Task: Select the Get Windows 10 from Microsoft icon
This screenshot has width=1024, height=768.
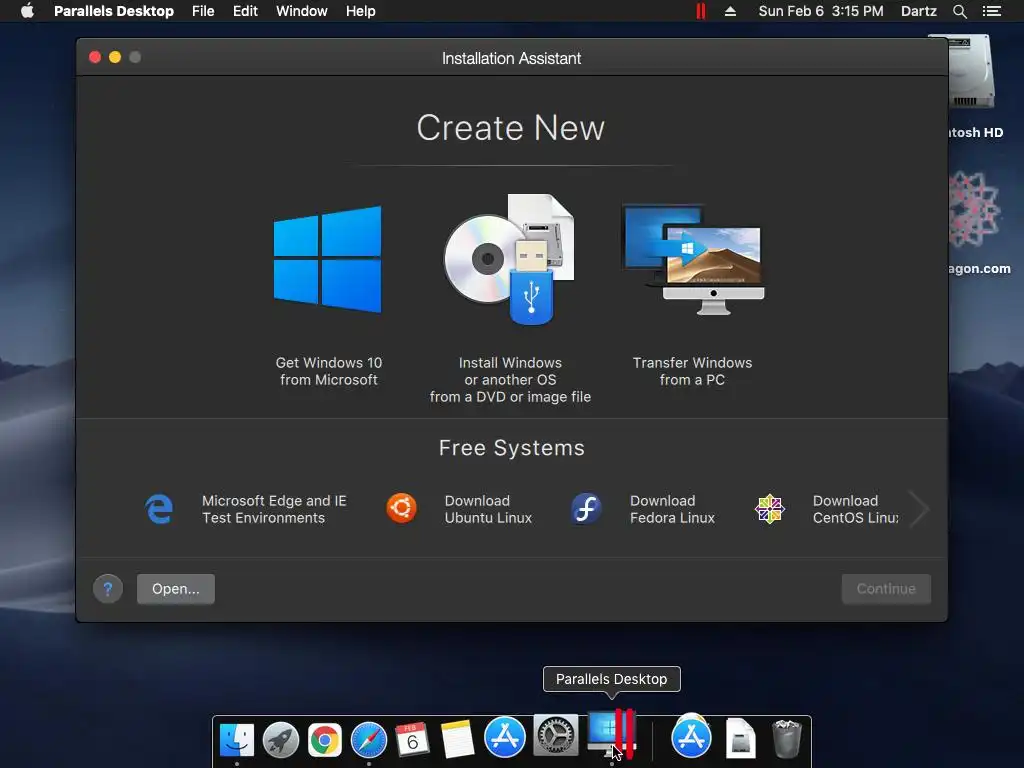Action: click(x=328, y=259)
